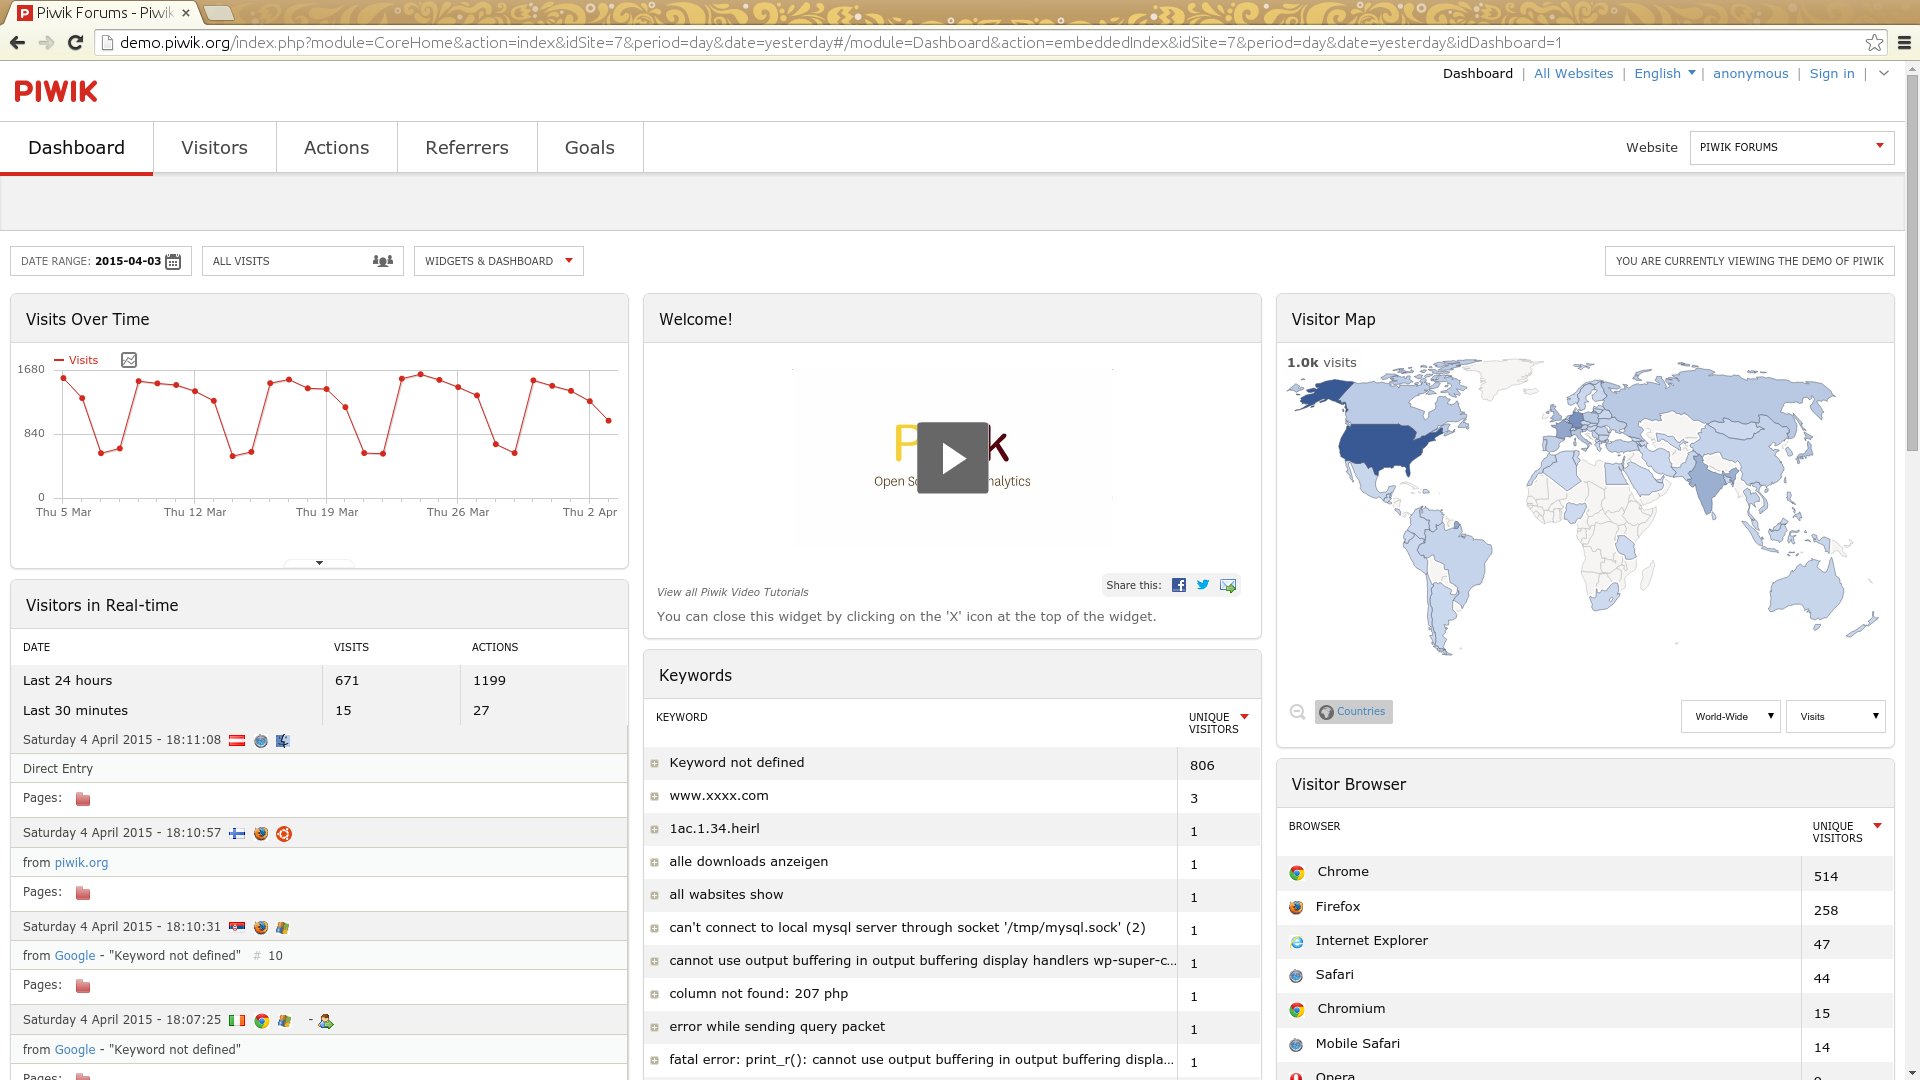Click the export graph image icon
Screen dimensions: 1920x1080
[x=129, y=360]
